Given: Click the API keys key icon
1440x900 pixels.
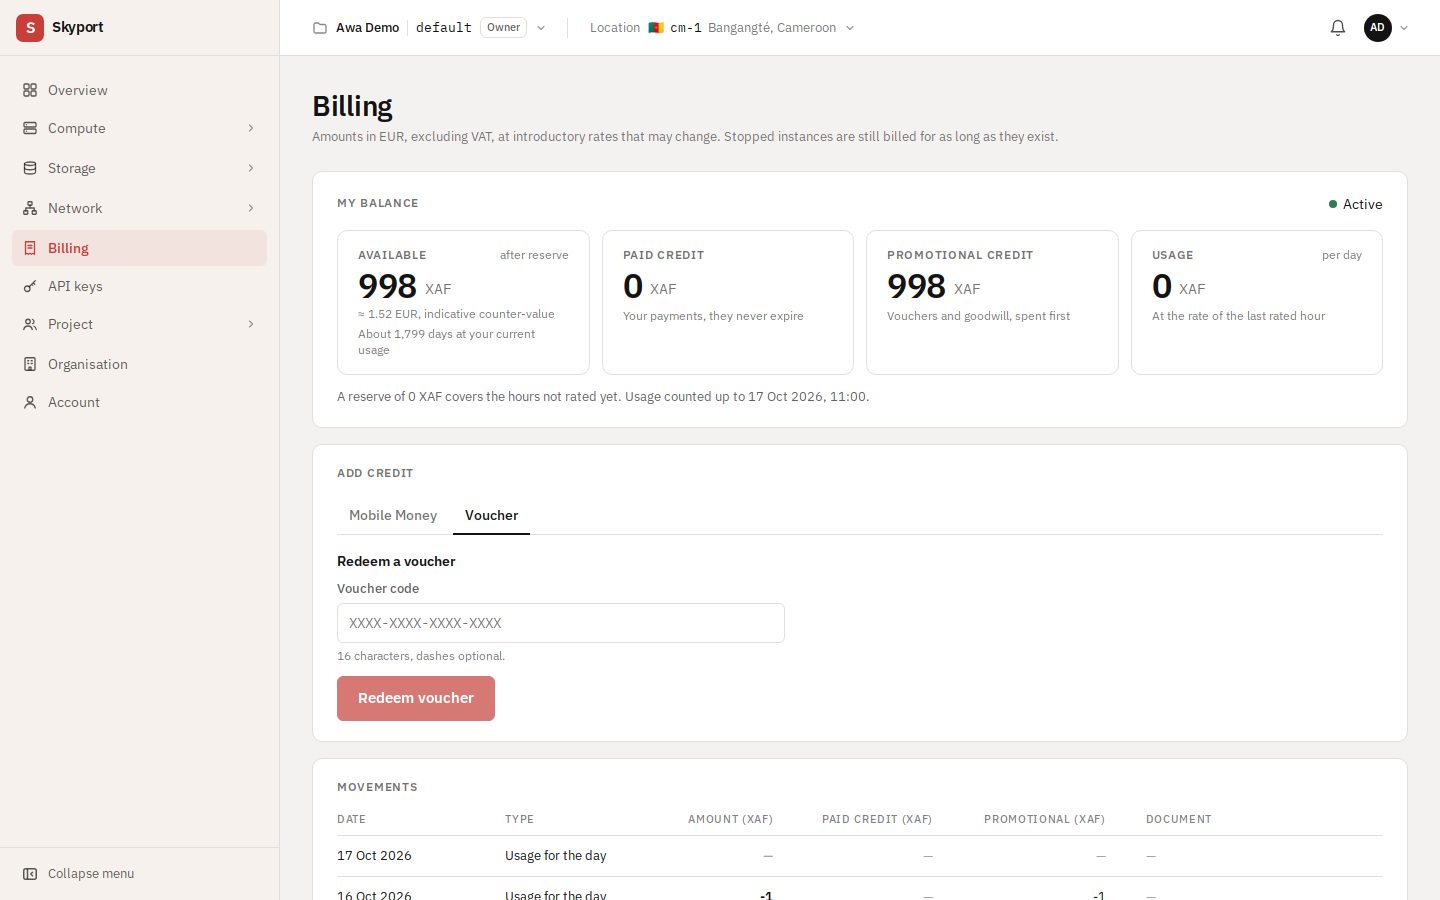Looking at the screenshot, I should click(x=30, y=286).
